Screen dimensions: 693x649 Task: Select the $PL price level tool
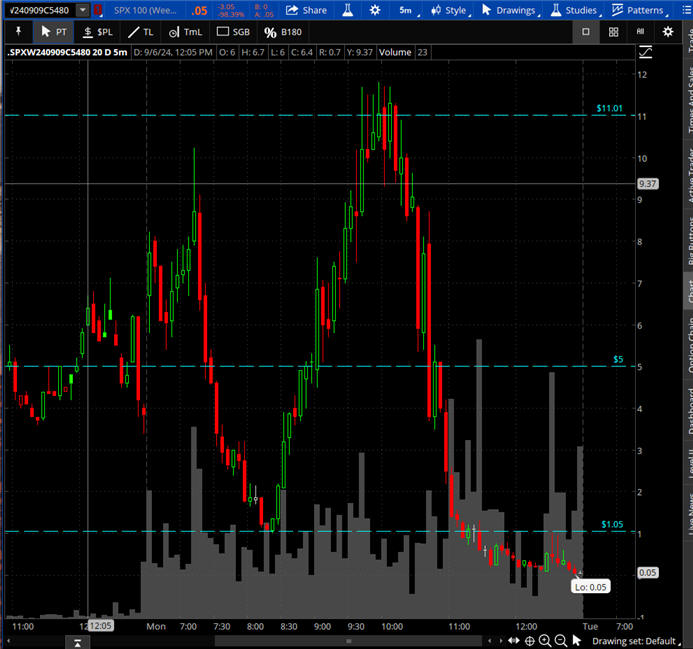pos(98,32)
